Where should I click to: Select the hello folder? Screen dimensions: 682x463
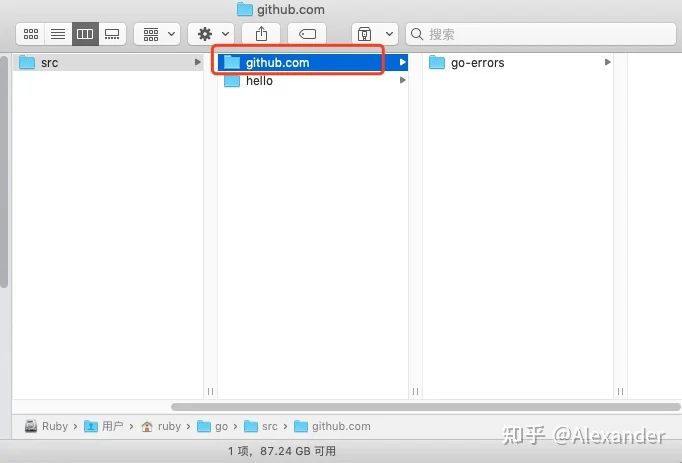point(259,81)
